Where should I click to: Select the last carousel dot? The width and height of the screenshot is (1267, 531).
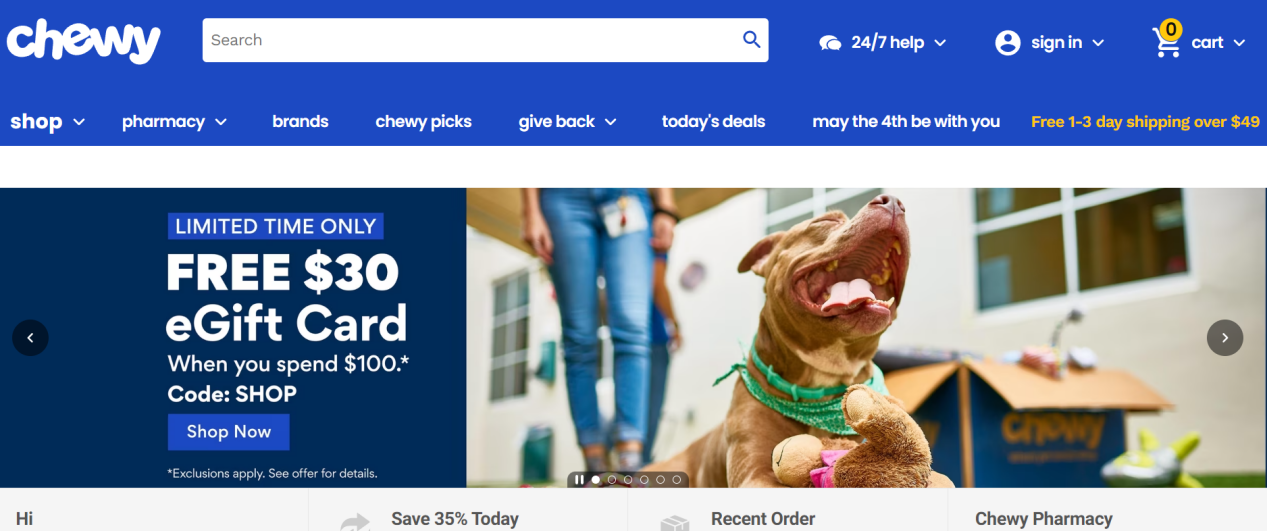pyautogui.click(x=677, y=480)
